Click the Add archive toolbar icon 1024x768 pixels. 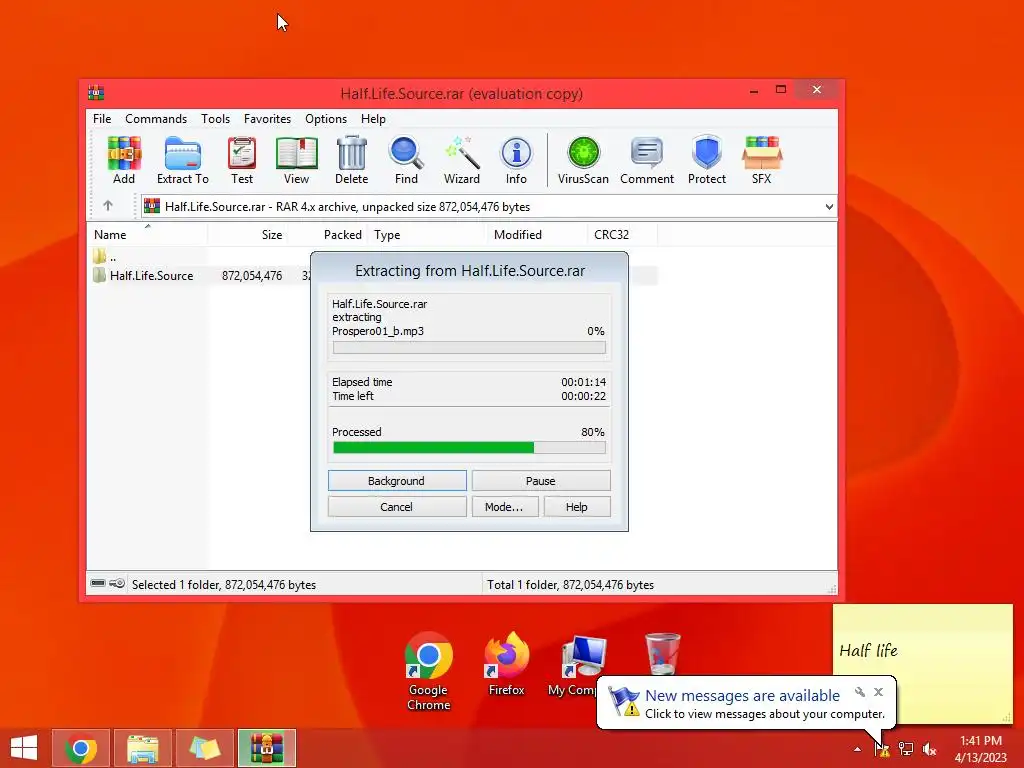pos(123,160)
